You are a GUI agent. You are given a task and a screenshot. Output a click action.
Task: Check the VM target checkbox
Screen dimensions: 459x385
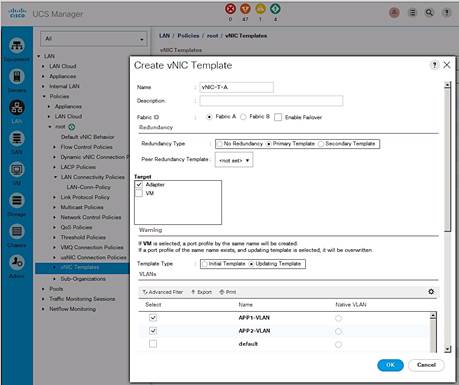[139, 193]
